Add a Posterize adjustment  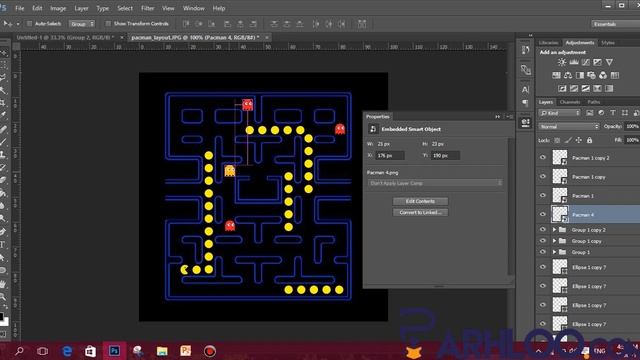[574, 88]
